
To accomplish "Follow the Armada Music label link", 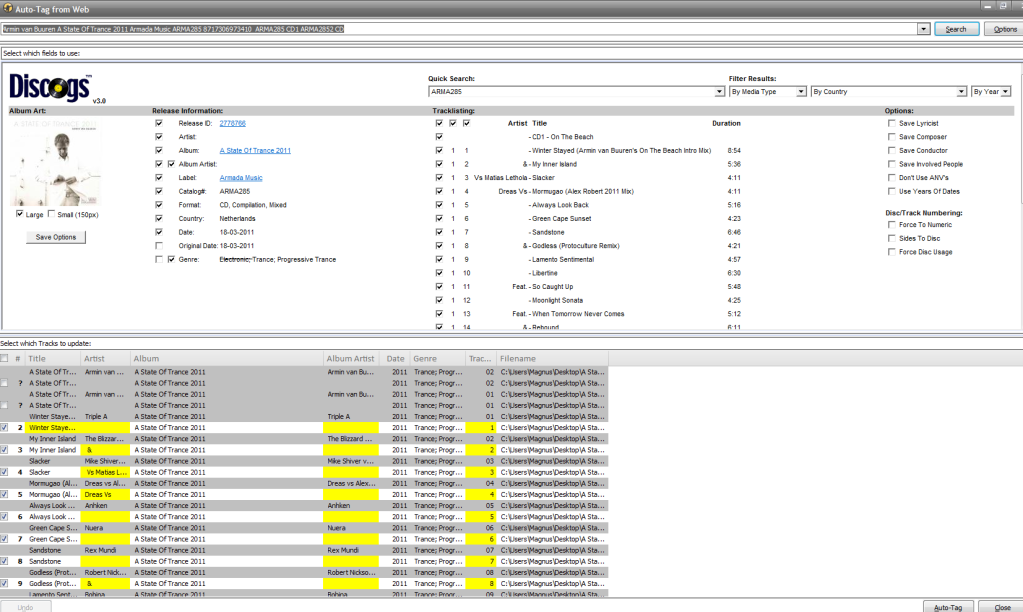I will click(241, 177).
